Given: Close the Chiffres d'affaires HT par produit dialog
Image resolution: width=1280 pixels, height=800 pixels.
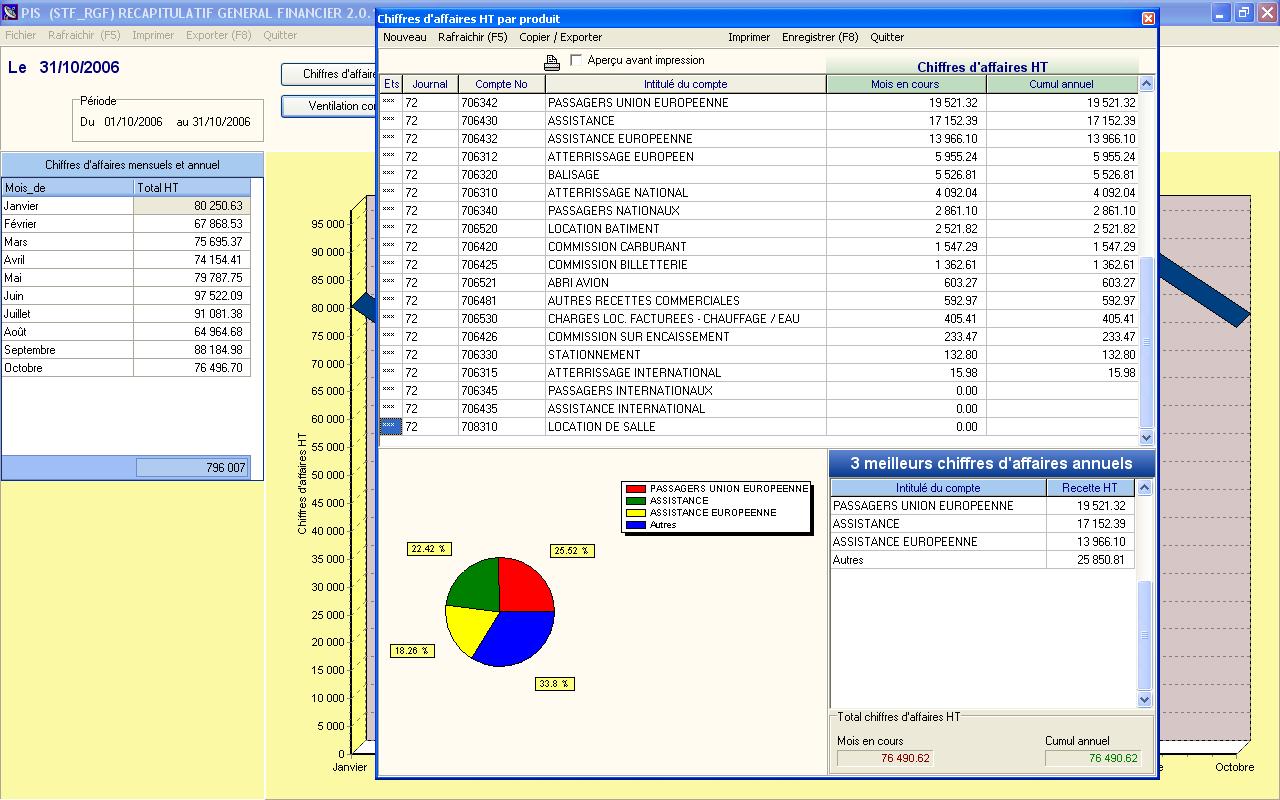Looking at the screenshot, I should [x=1148, y=18].
